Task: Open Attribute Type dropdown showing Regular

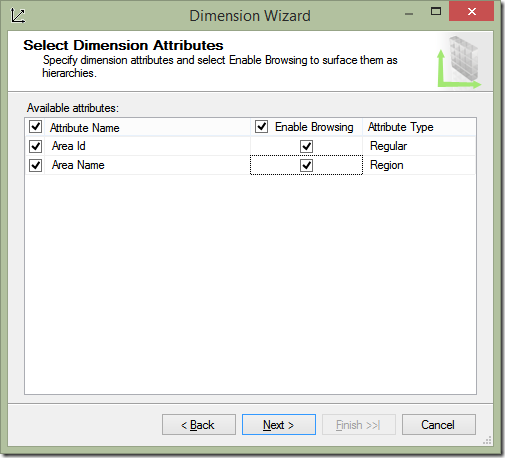Action: pyautogui.click(x=419, y=146)
